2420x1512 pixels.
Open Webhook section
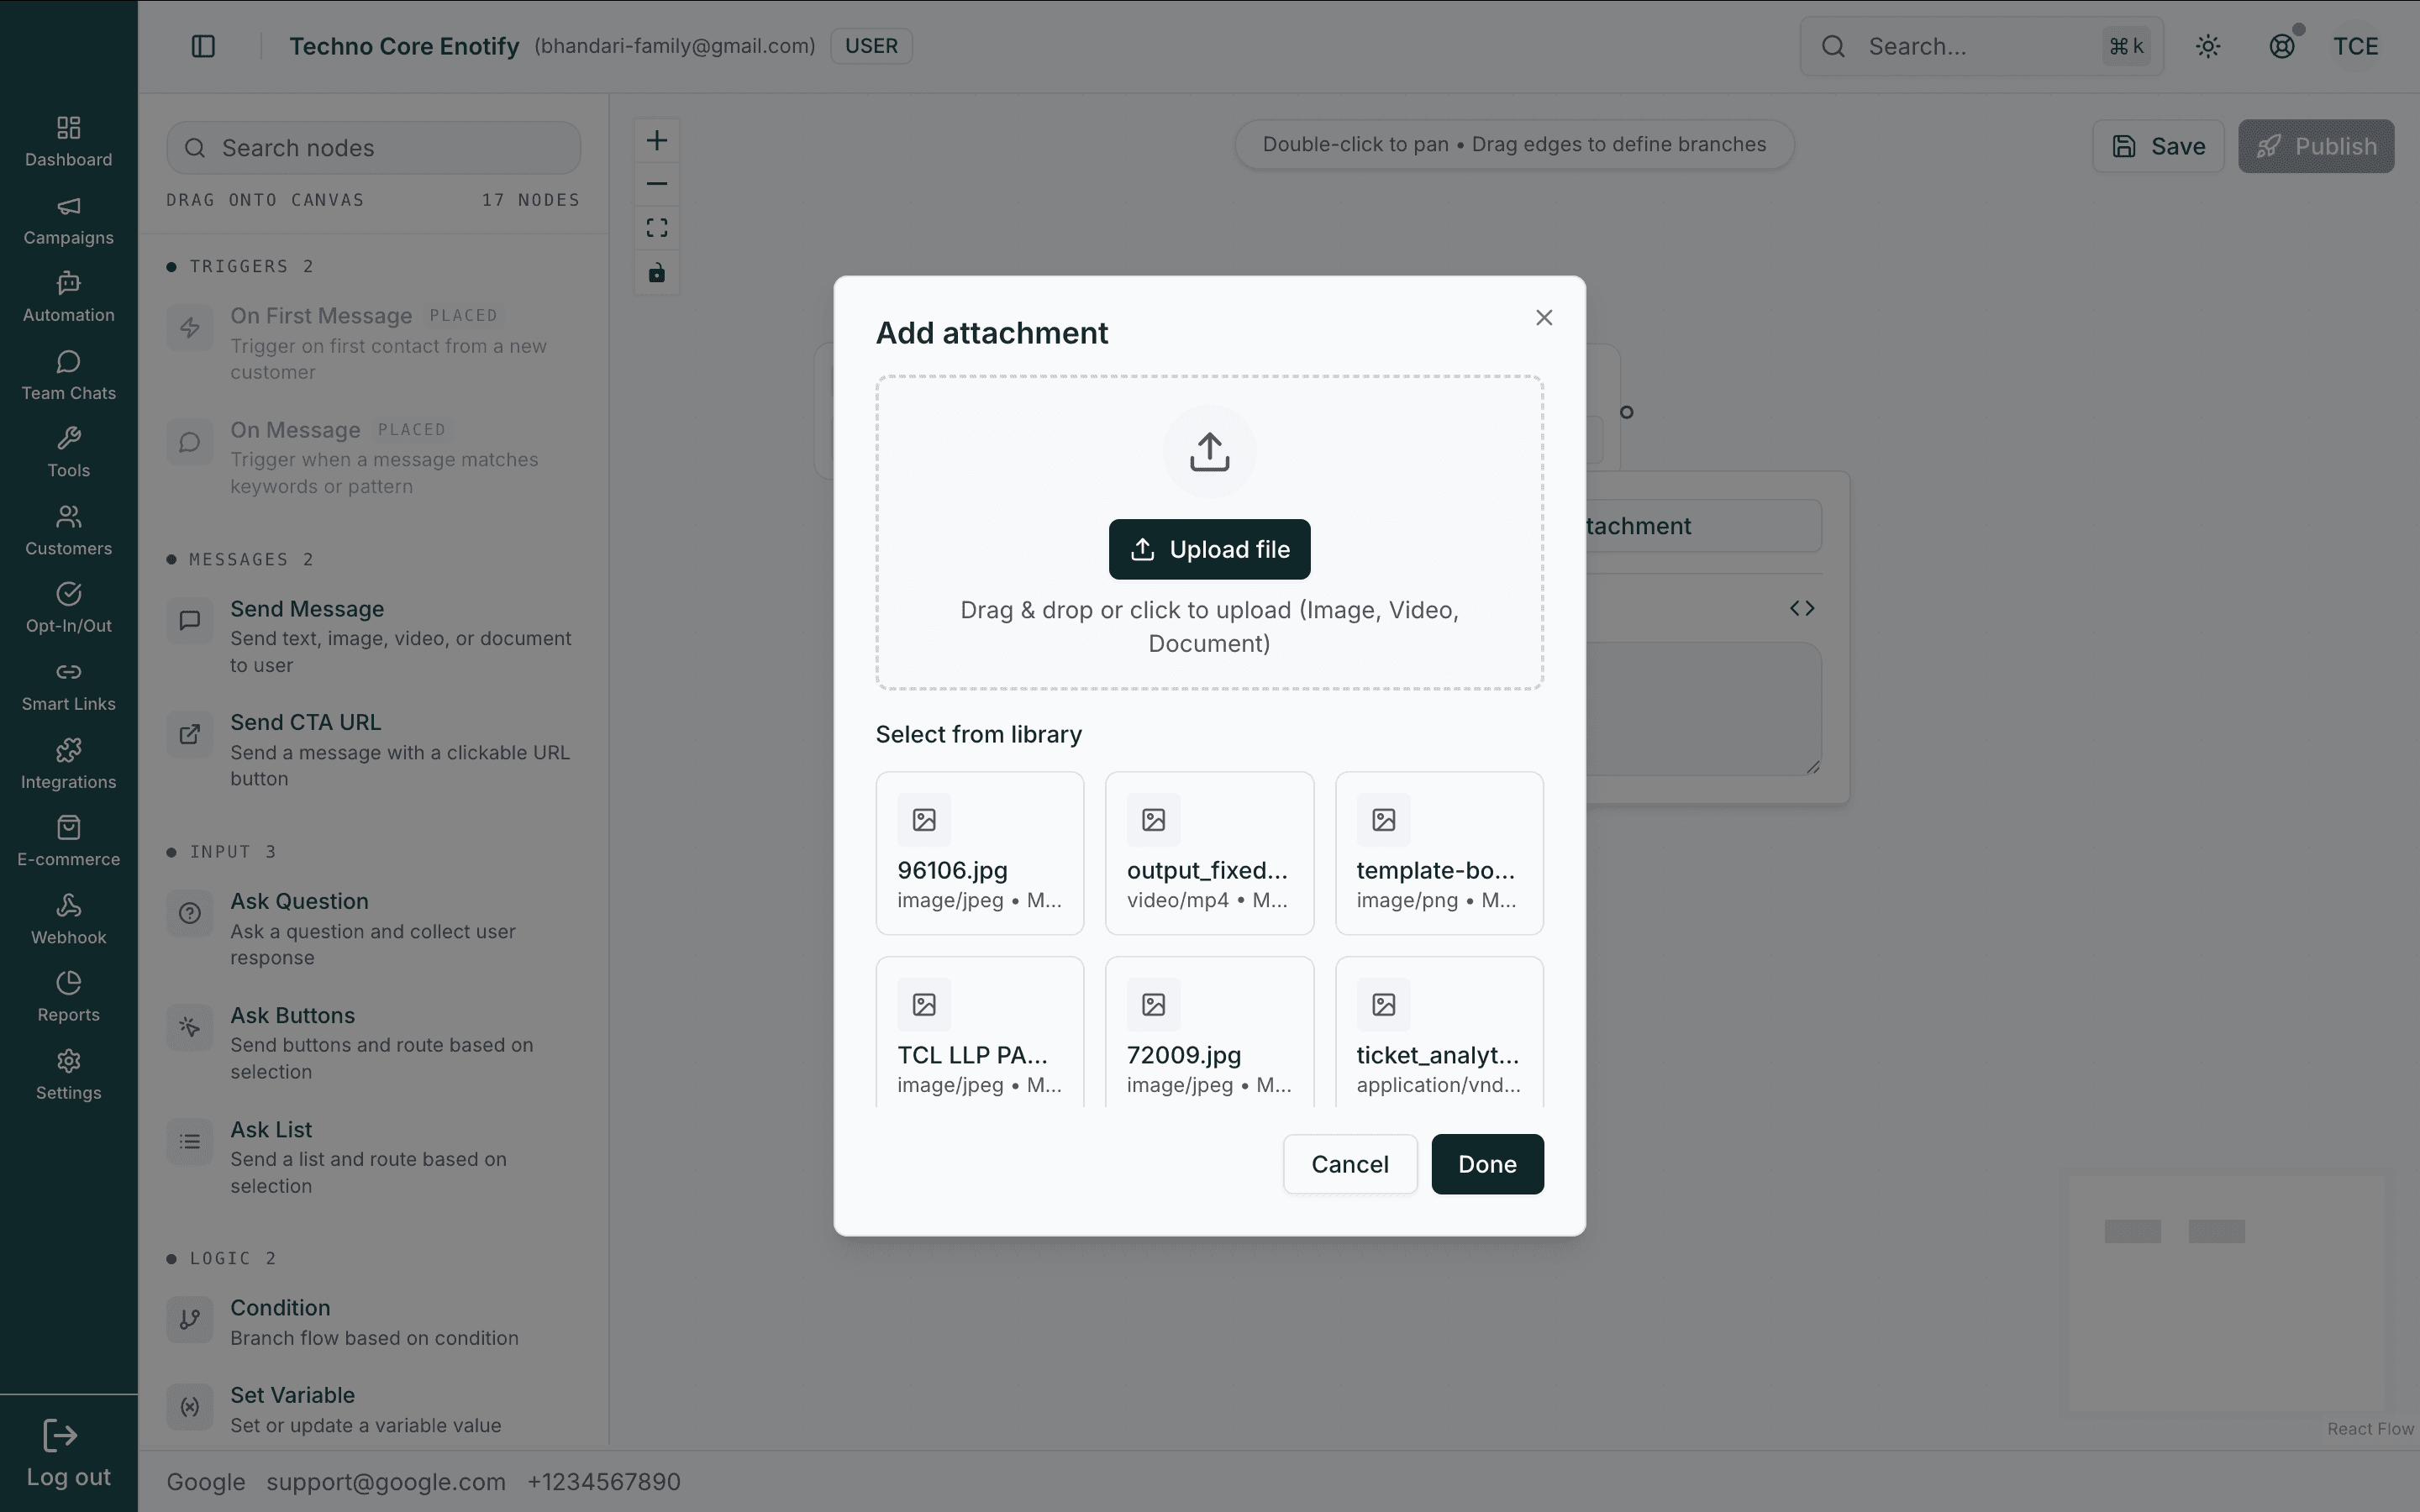click(x=68, y=919)
